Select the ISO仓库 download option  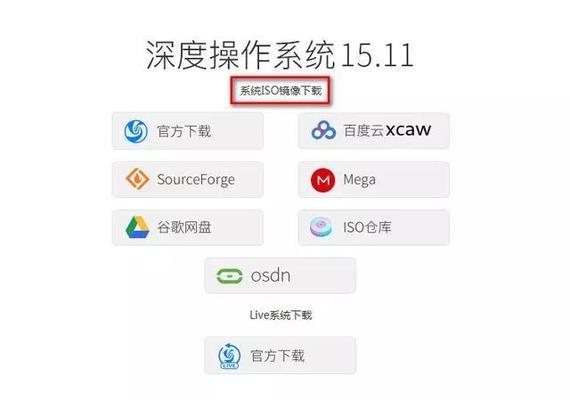coord(374,227)
